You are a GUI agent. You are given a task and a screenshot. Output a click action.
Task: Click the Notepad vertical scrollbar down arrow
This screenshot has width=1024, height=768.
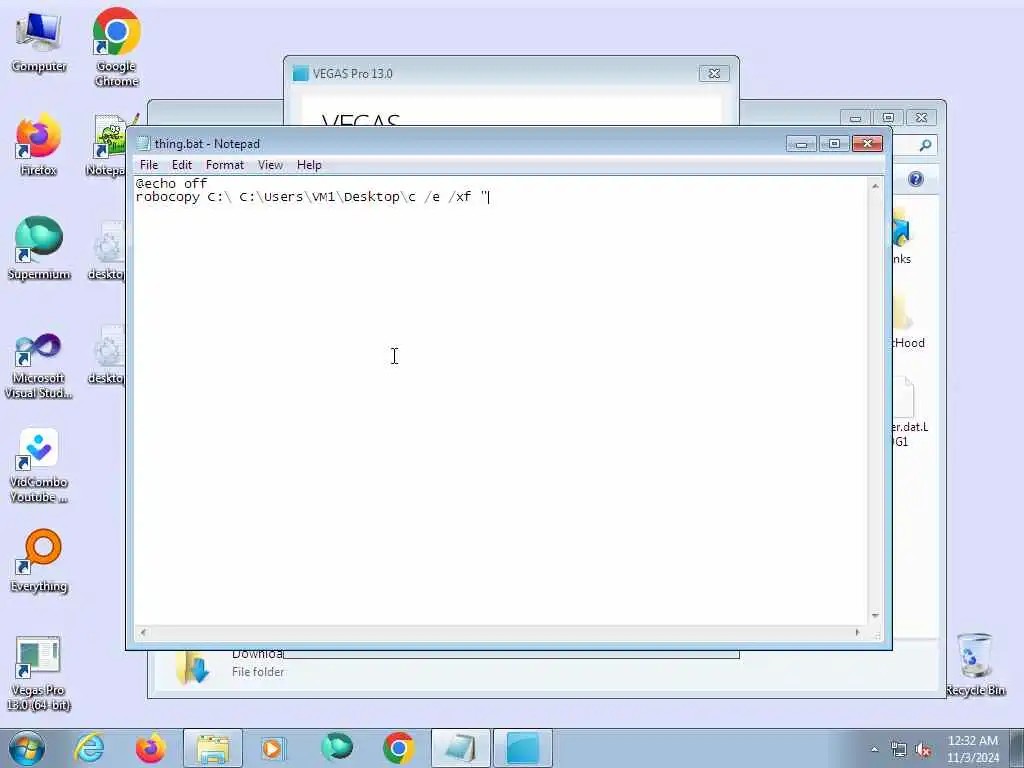875,616
